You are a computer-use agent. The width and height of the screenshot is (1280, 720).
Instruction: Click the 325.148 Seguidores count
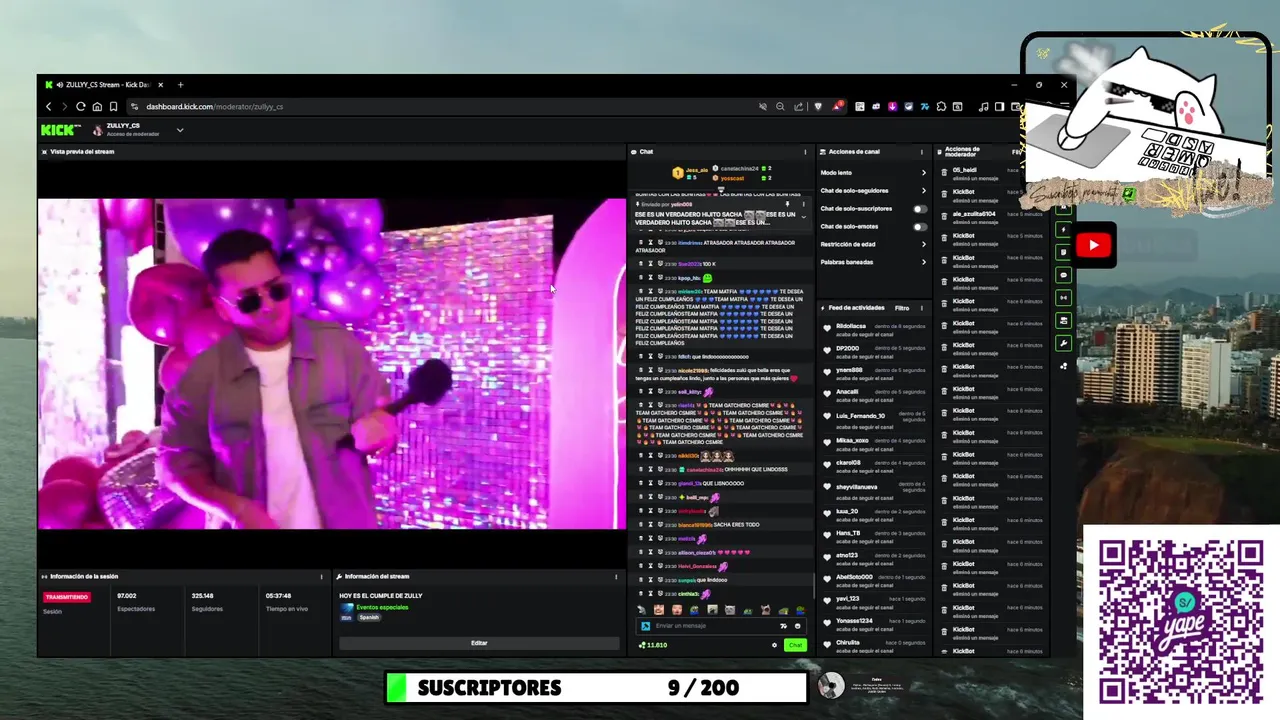pos(202,596)
